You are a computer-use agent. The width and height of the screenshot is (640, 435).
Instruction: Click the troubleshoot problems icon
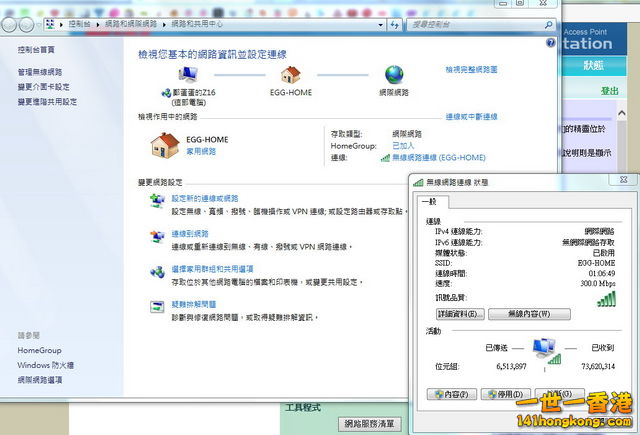(x=158, y=307)
